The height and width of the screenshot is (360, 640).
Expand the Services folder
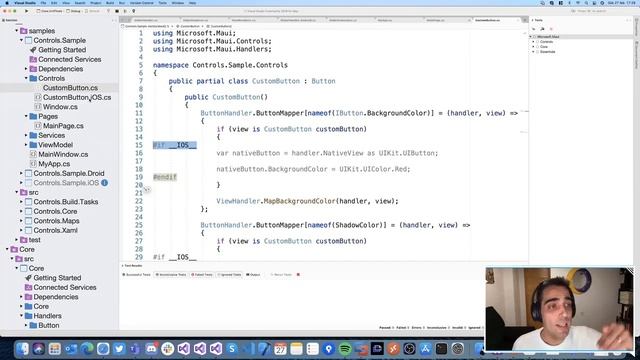26,135
